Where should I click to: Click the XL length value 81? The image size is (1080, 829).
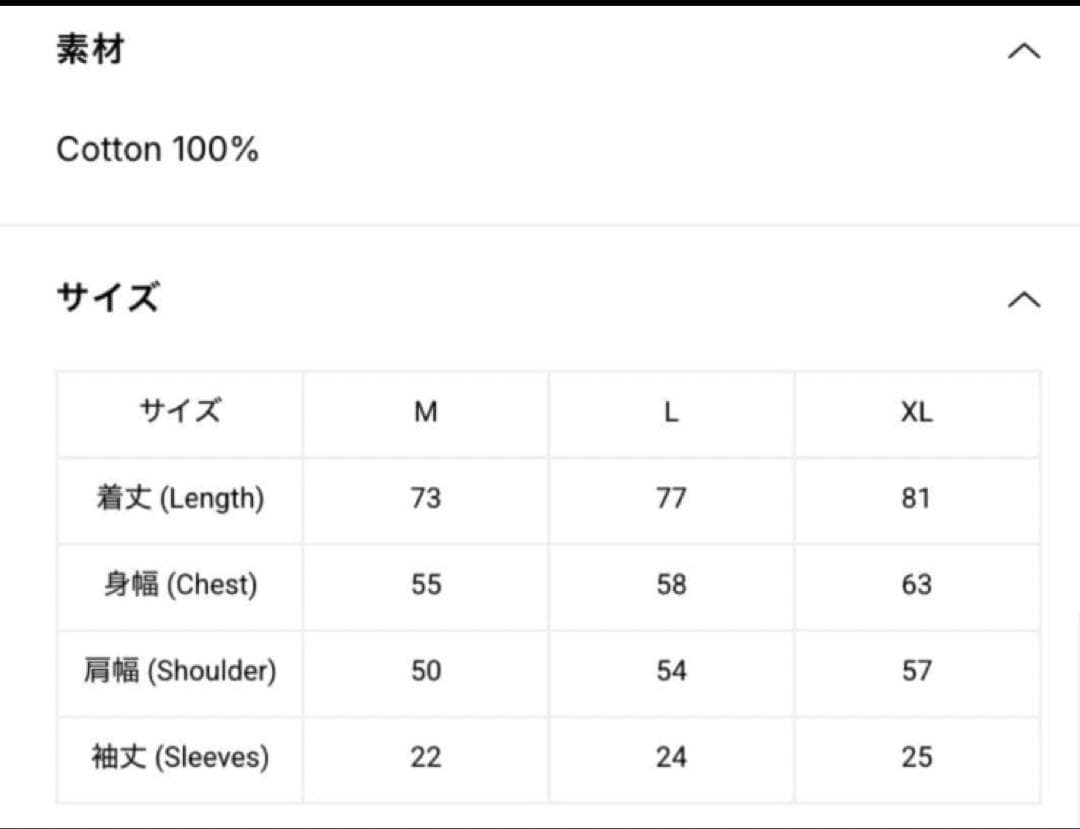click(916, 498)
